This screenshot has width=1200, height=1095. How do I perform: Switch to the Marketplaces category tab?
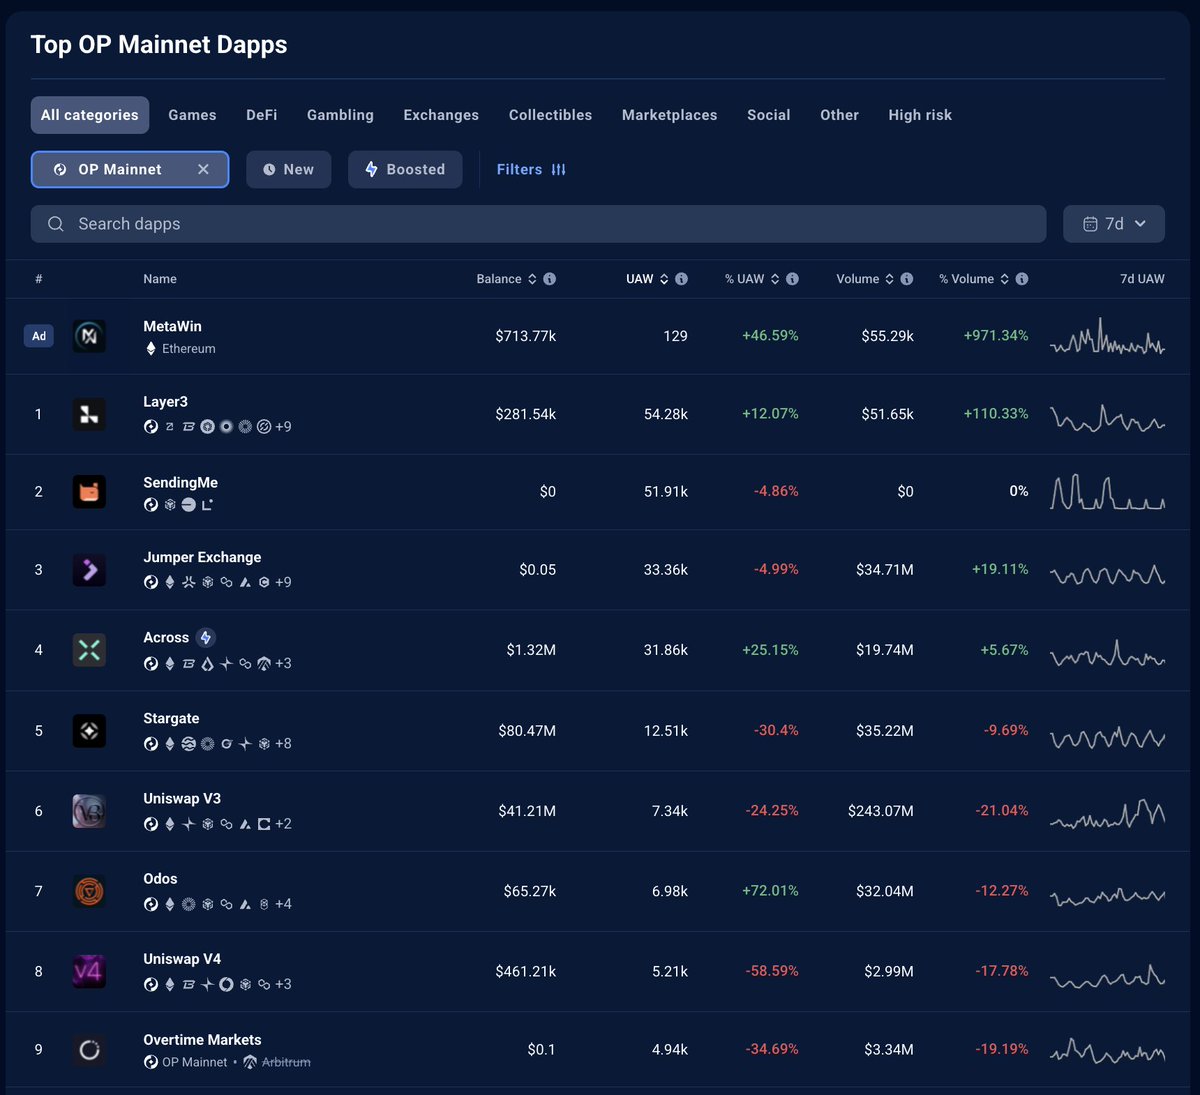(670, 115)
